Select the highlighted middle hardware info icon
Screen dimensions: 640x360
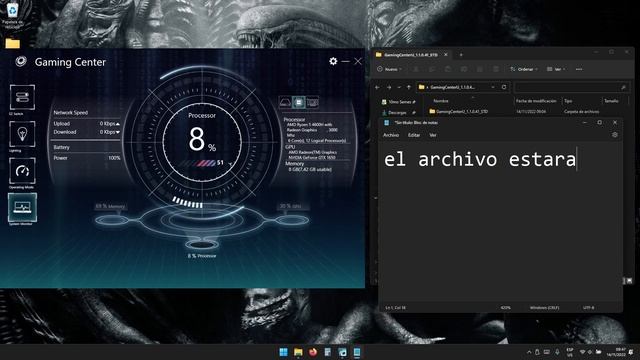click(x=299, y=102)
